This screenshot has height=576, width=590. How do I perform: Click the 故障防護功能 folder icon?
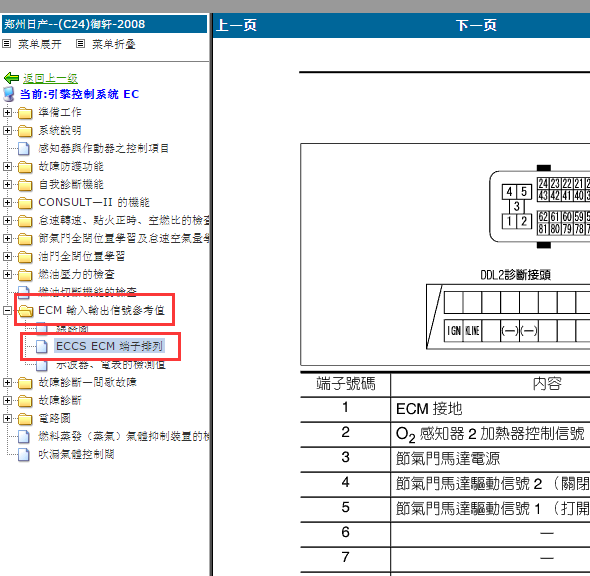pyautogui.click(x=25, y=167)
